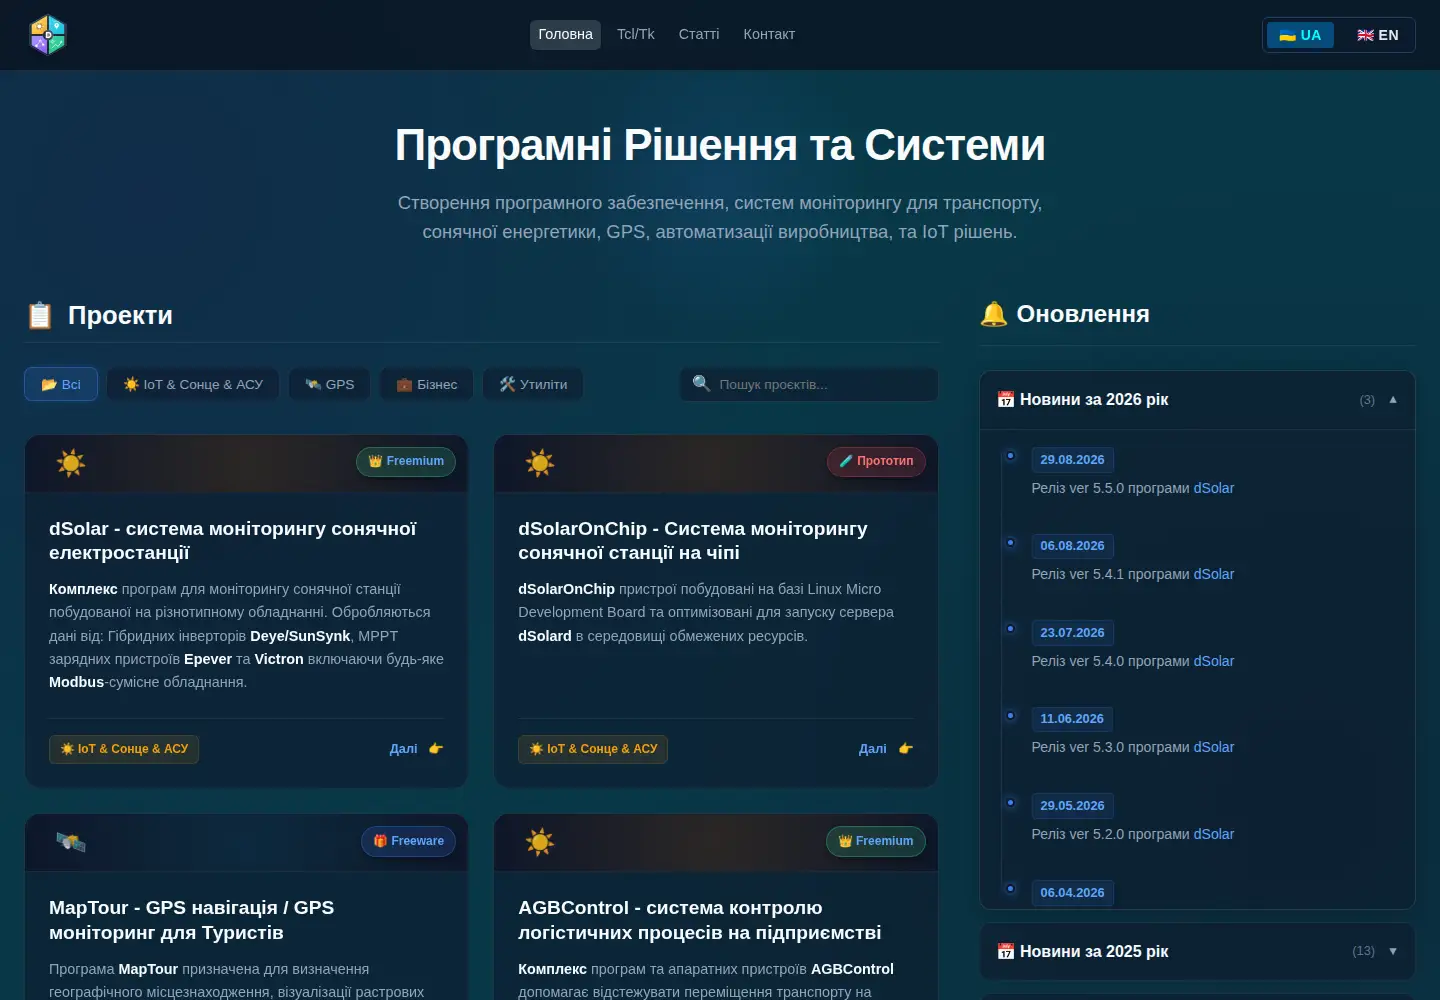The height and width of the screenshot is (1000, 1440).
Task: Click the Freemium badge on dSolar card
Action: click(406, 461)
